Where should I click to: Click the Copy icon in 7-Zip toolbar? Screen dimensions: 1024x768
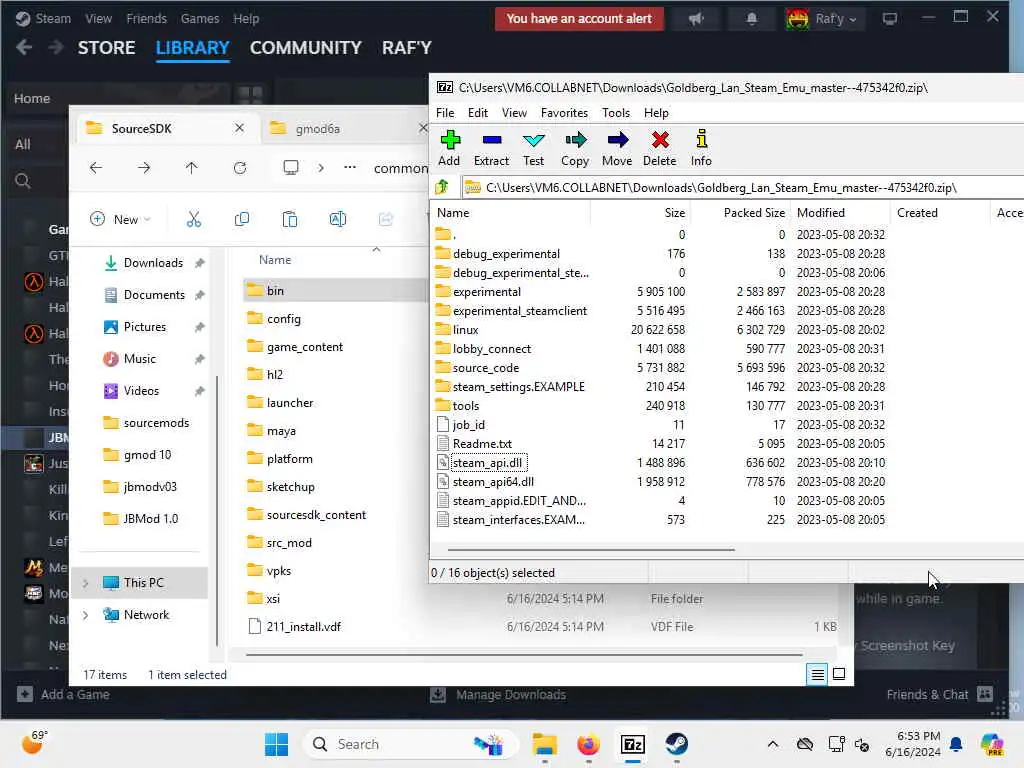[575, 148]
